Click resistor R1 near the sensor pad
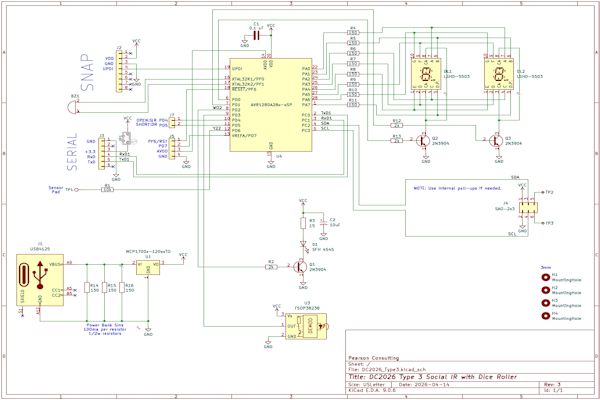 pyautogui.click(x=108, y=189)
